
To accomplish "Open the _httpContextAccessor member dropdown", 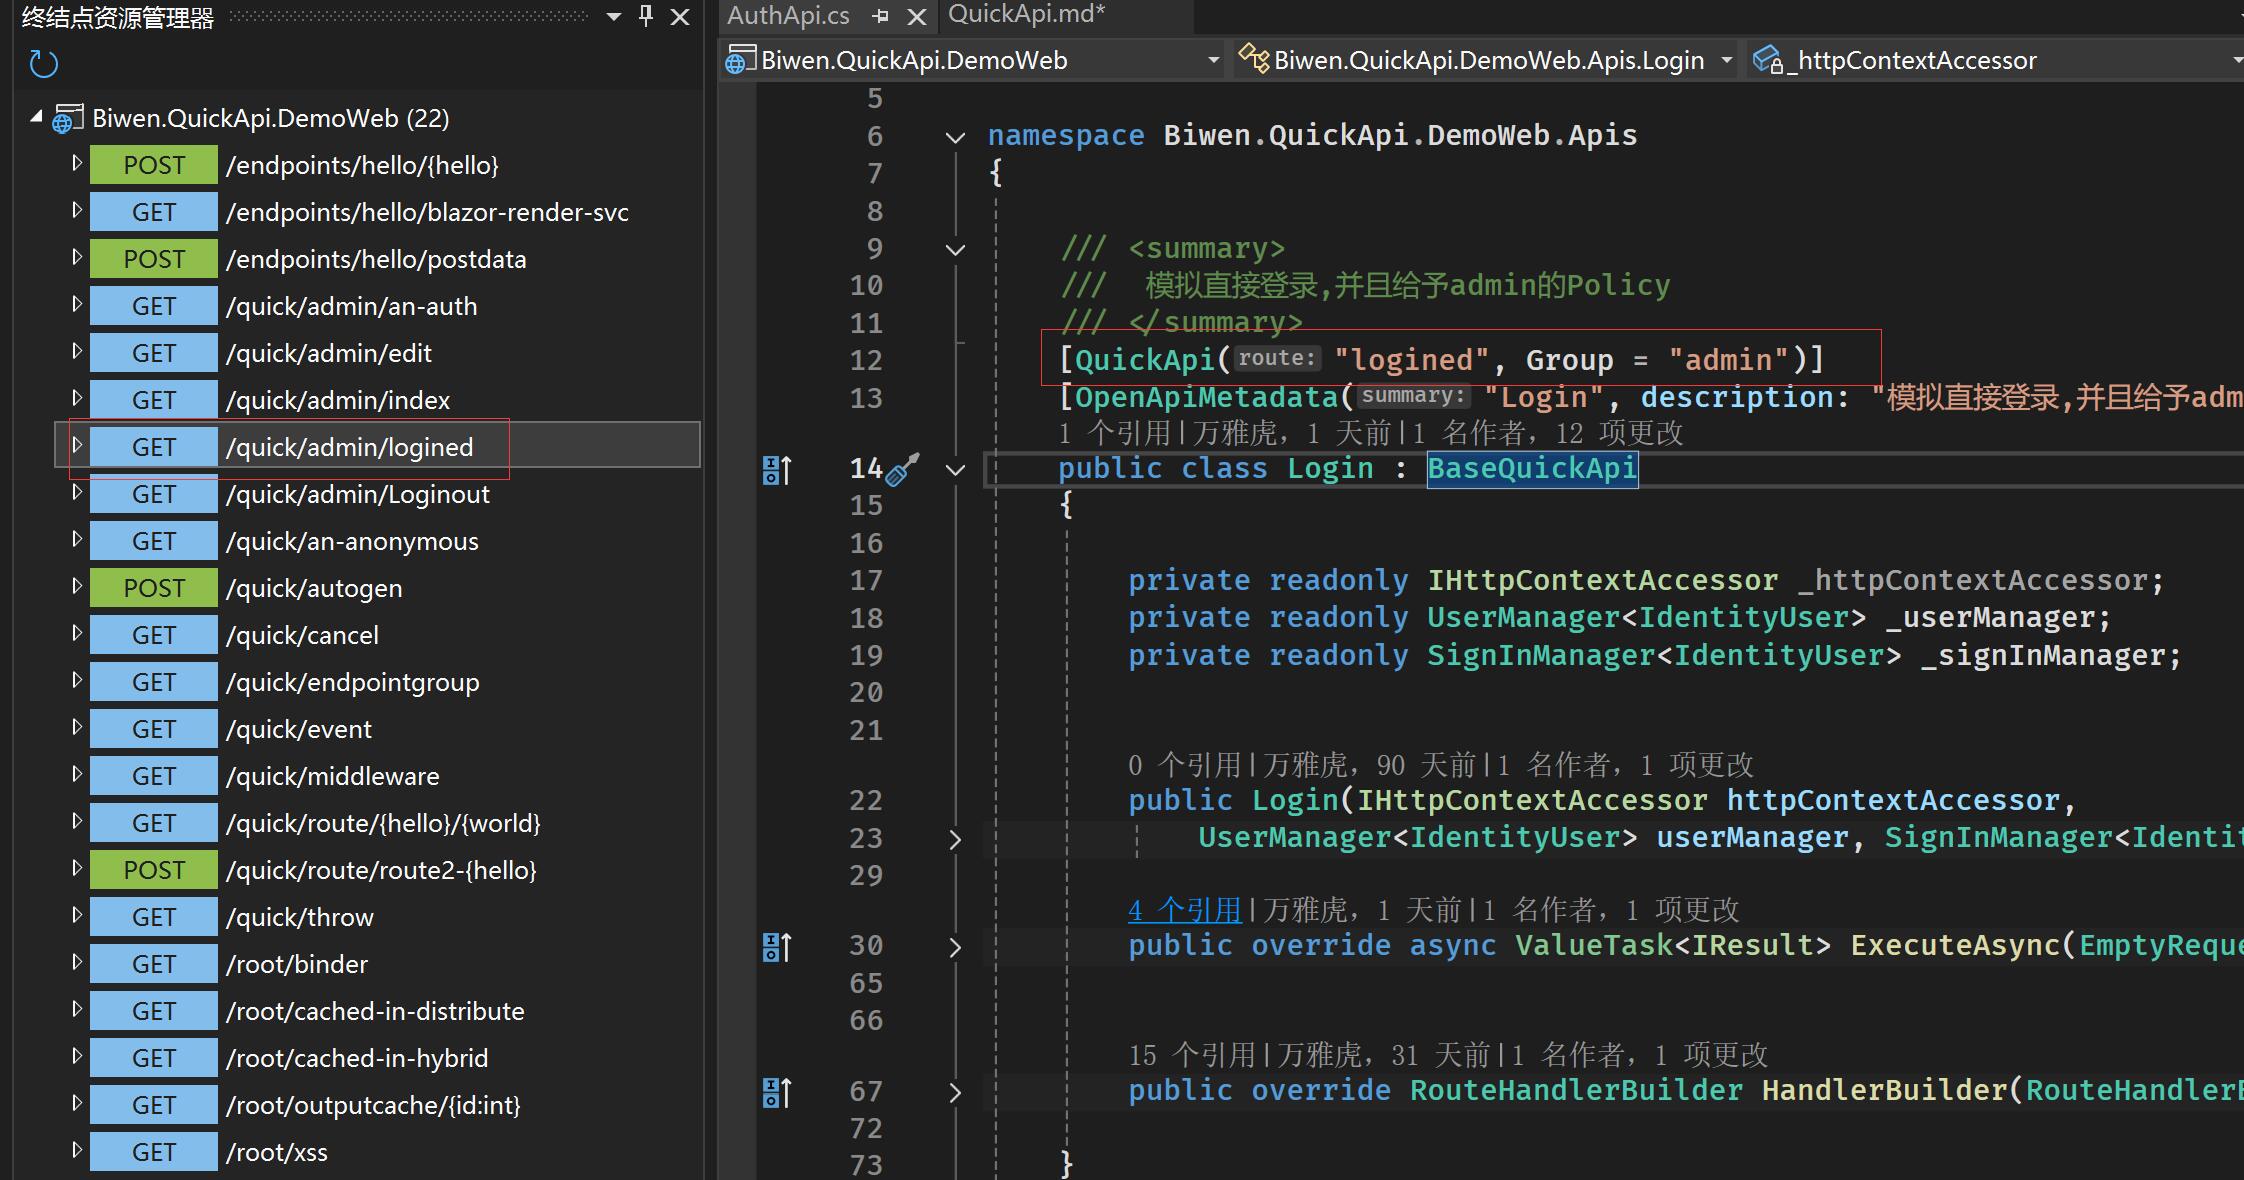I will (2236, 60).
